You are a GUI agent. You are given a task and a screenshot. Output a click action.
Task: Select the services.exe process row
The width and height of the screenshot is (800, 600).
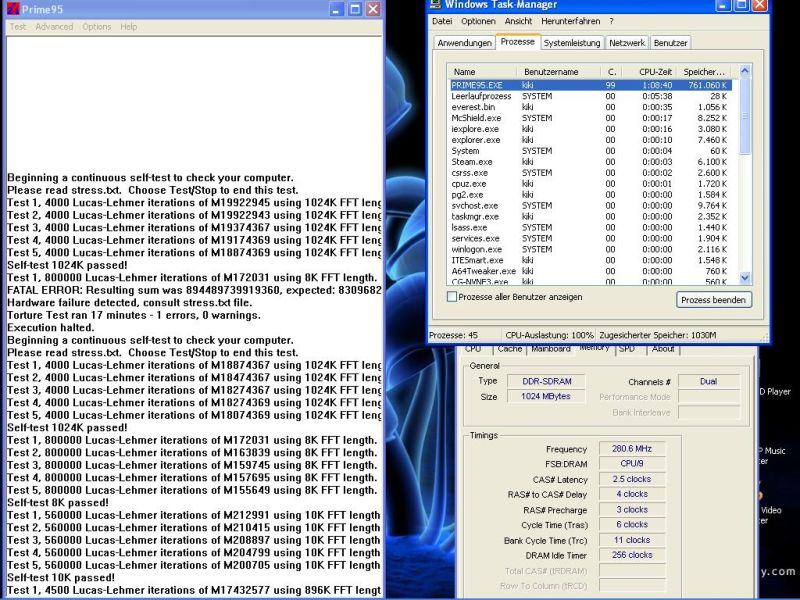point(590,239)
